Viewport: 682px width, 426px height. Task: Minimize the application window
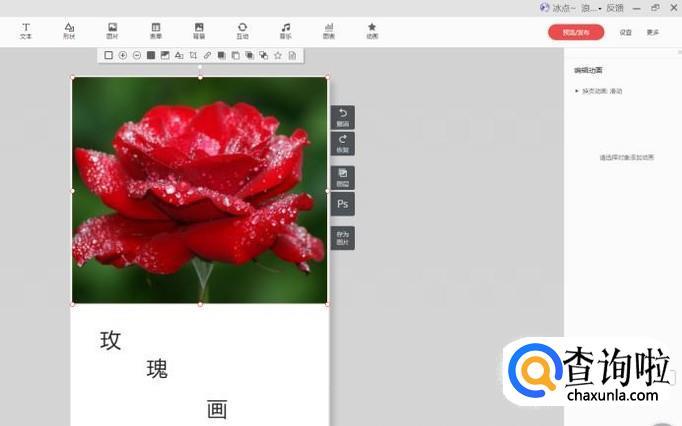pos(636,8)
